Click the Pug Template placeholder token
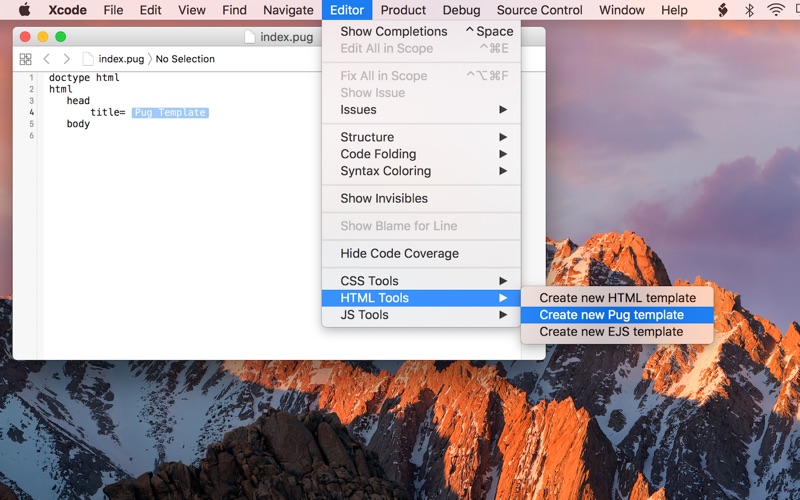This screenshot has height=500, width=800. coord(170,112)
